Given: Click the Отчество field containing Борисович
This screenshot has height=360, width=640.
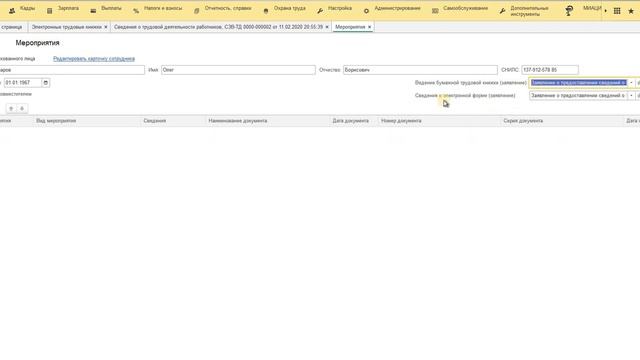Looking at the screenshot, I should (x=420, y=70).
